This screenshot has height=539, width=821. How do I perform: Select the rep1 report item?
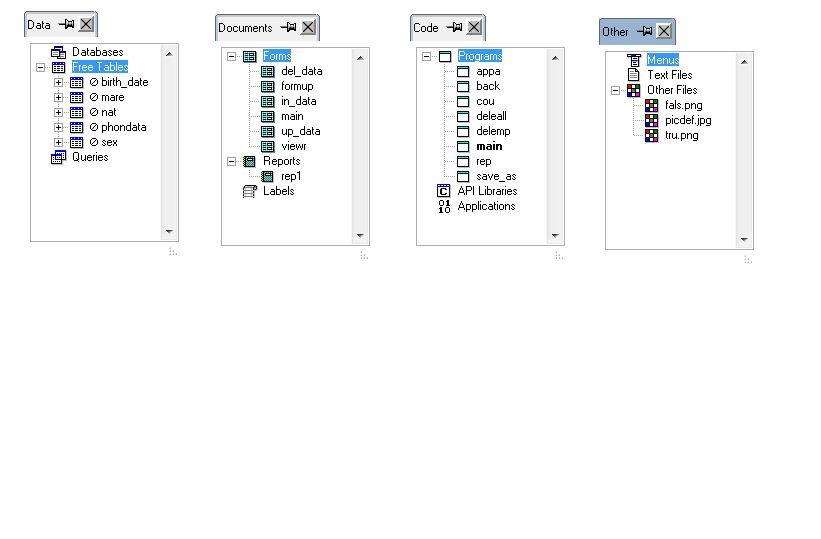coord(291,176)
